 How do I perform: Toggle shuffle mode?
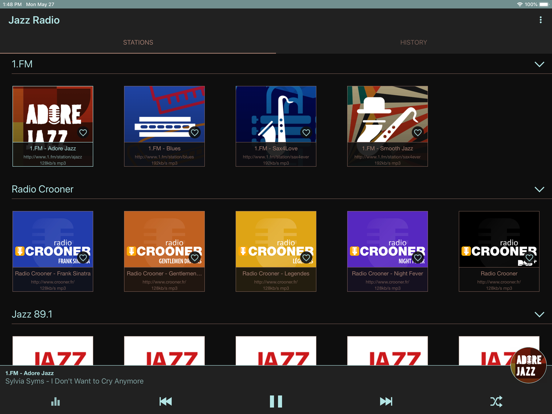(x=496, y=401)
